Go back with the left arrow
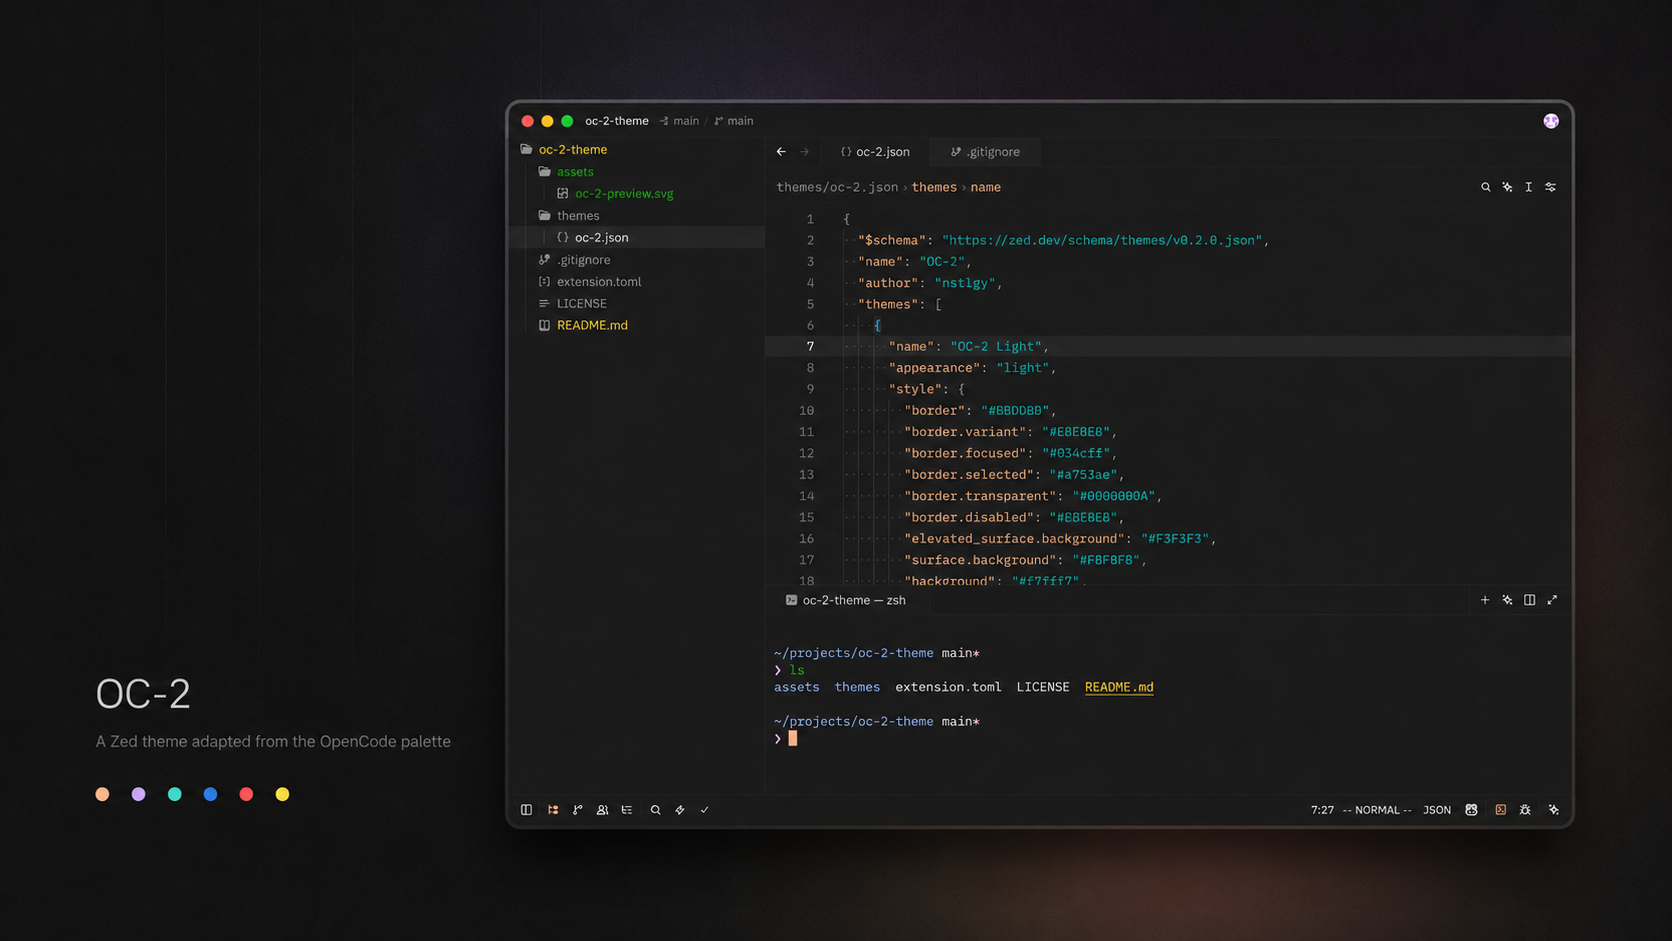 [x=781, y=152]
